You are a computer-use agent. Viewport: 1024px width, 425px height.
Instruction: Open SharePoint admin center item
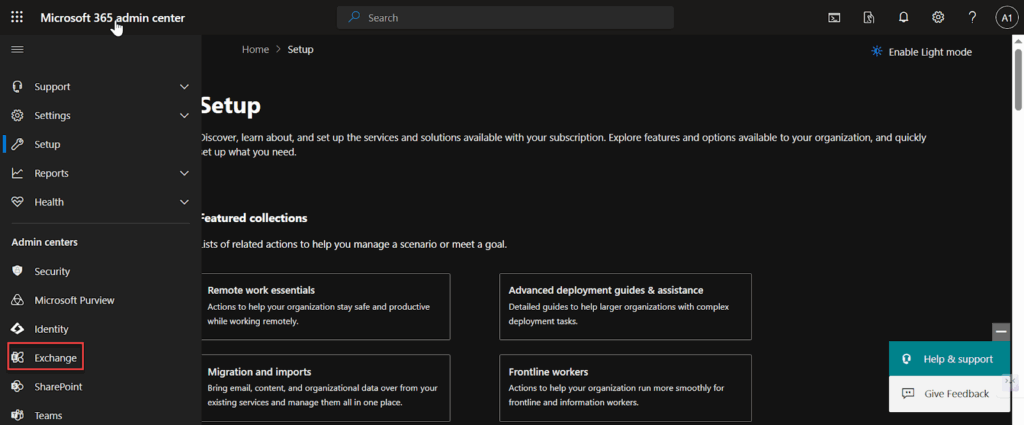(x=58, y=386)
